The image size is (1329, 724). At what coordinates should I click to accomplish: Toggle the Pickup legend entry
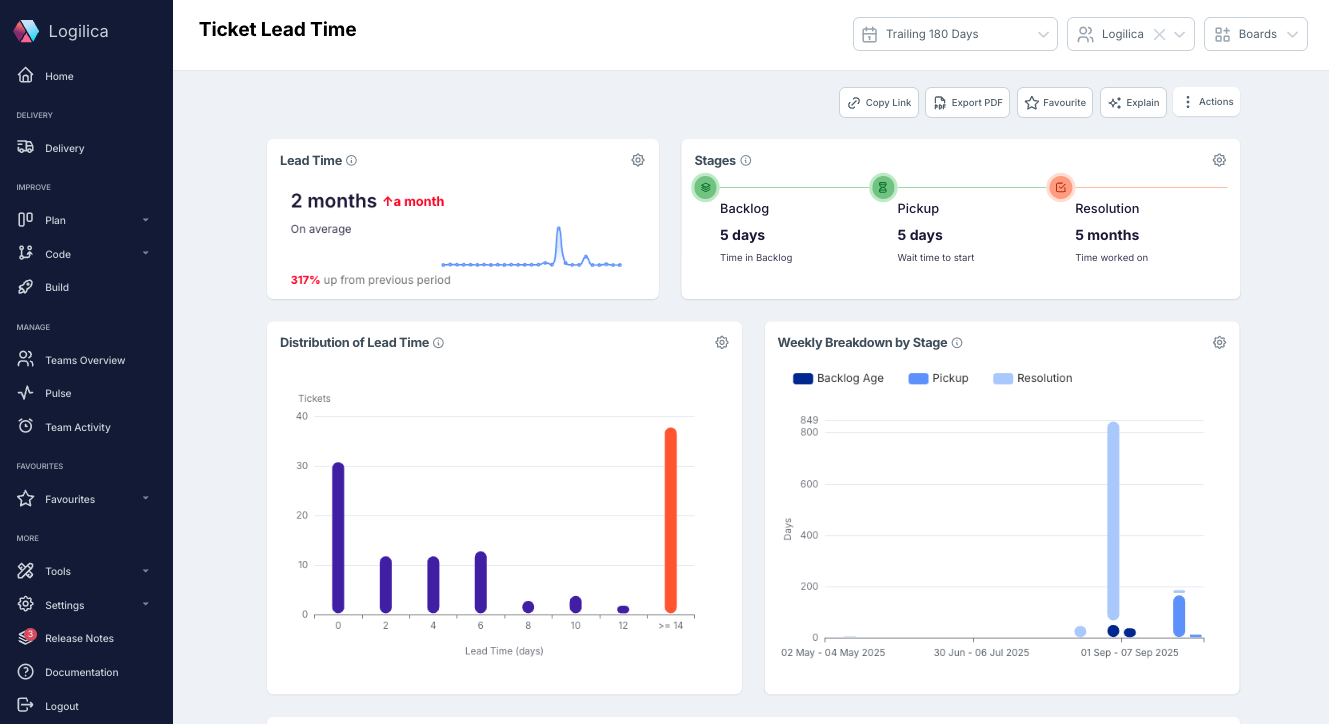pyautogui.click(x=938, y=378)
